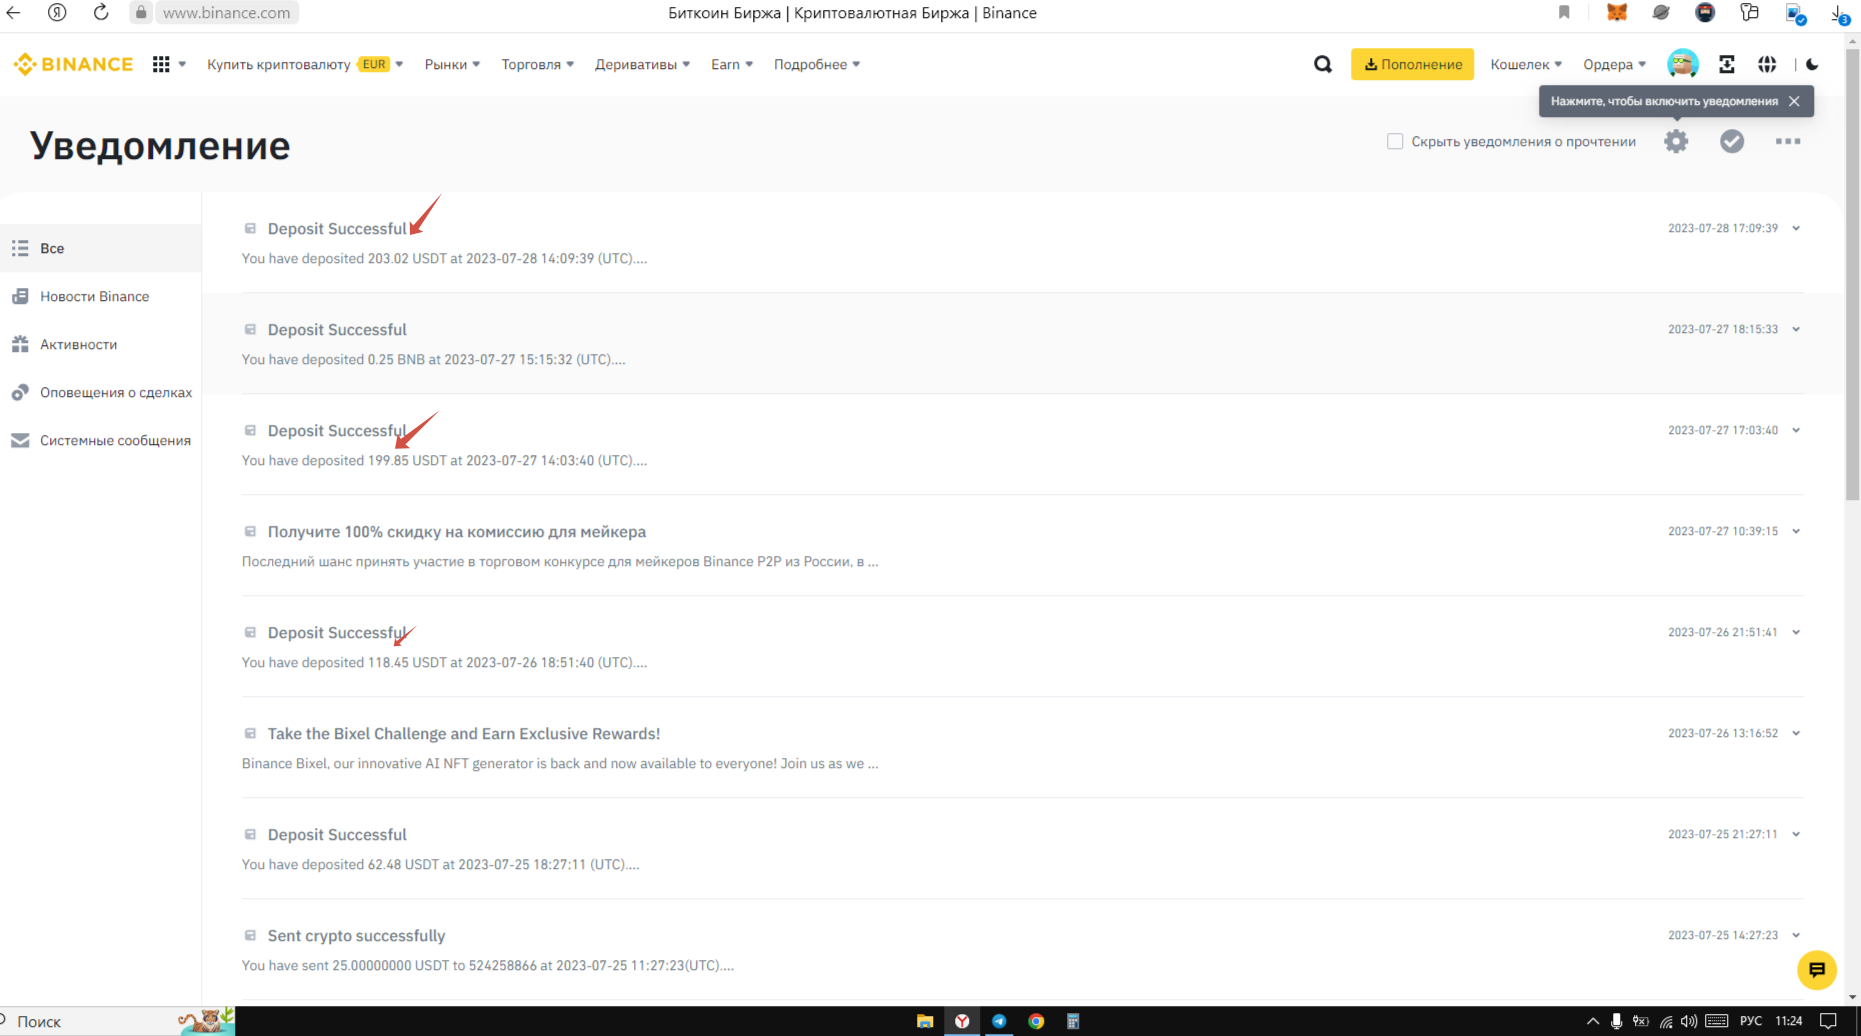The width and height of the screenshot is (1861, 1036).
Task: Open the support chat bubble
Action: click(x=1816, y=969)
